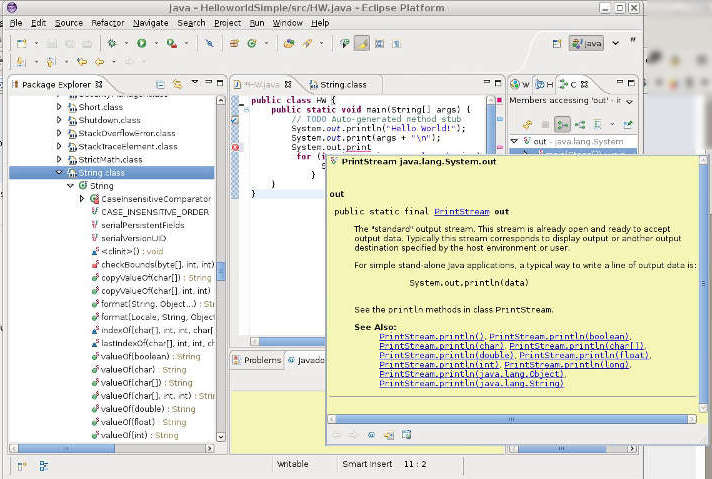The height and width of the screenshot is (479, 712).
Task: Click the Package Explorer scroll-down arrow
Action: coord(221,437)
